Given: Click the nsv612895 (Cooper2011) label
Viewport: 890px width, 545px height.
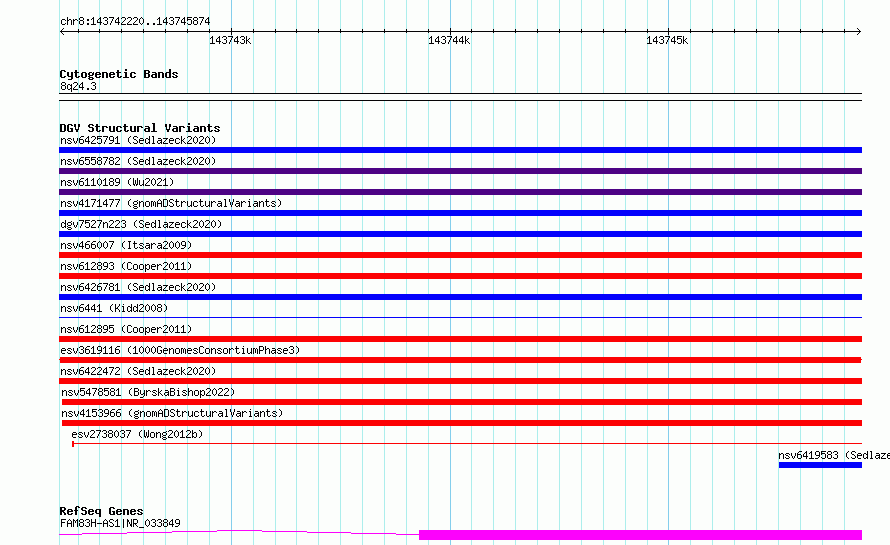Looking at the screenshot, I should tap(126, 329).
